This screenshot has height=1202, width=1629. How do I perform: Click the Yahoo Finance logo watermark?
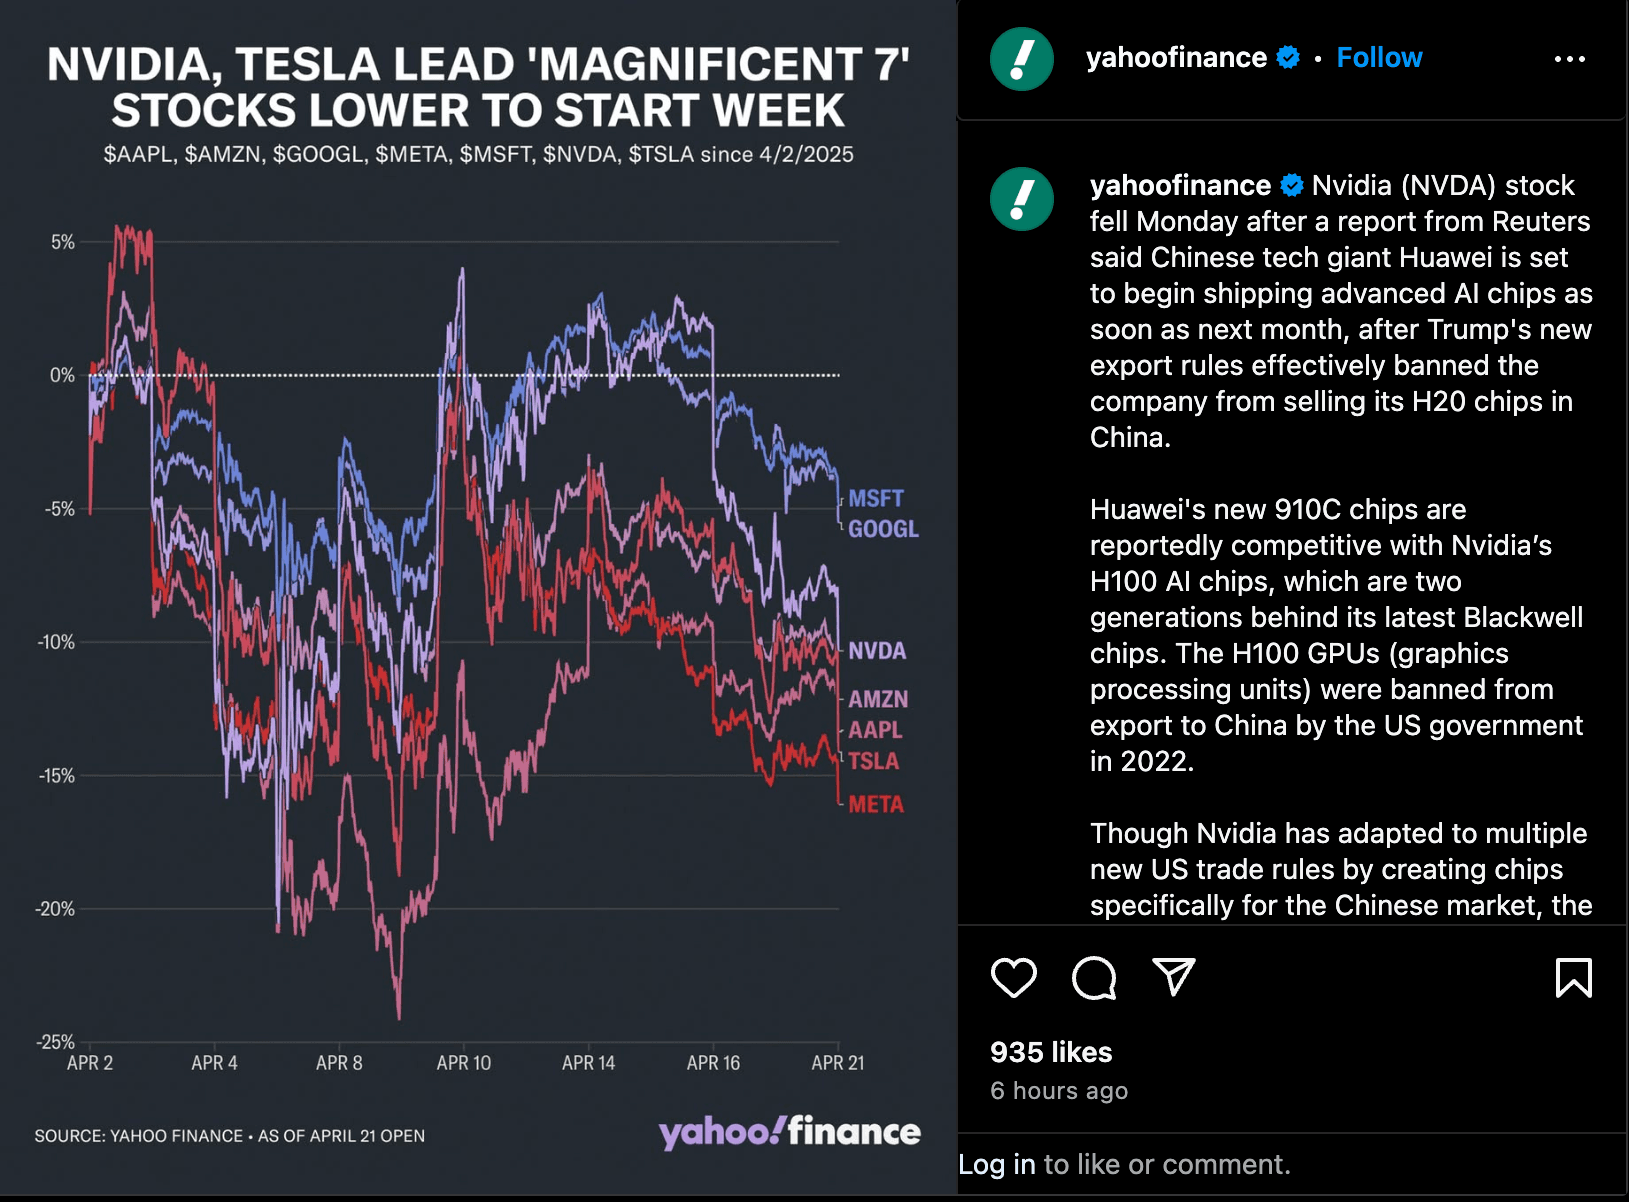[789, 1132]
